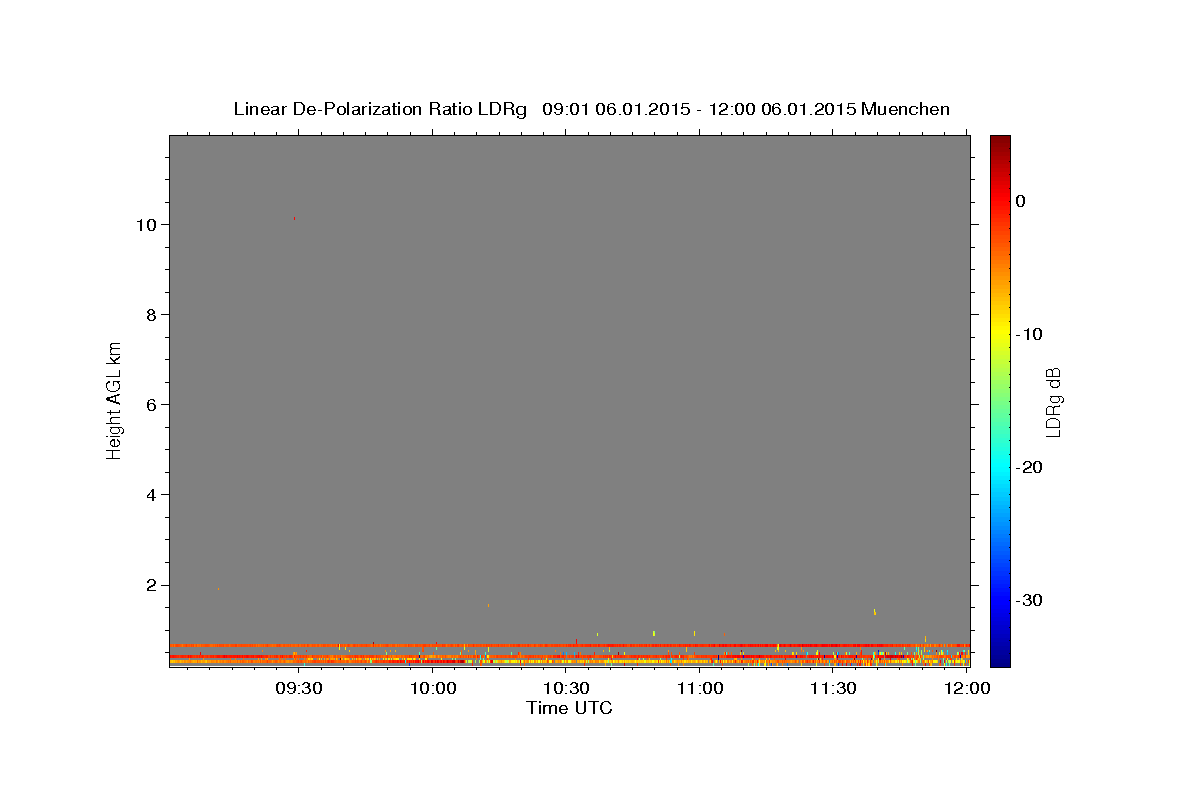Click the '10:00' time tick label
1200x800 pixels.
click(433, 688)
